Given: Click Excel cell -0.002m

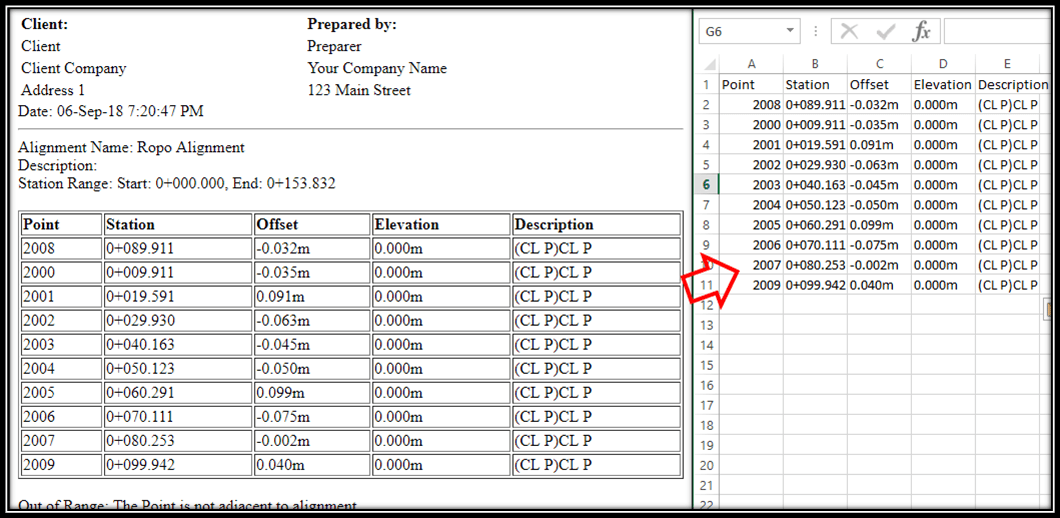Looking at the screenshot, I should click(880, 265).
